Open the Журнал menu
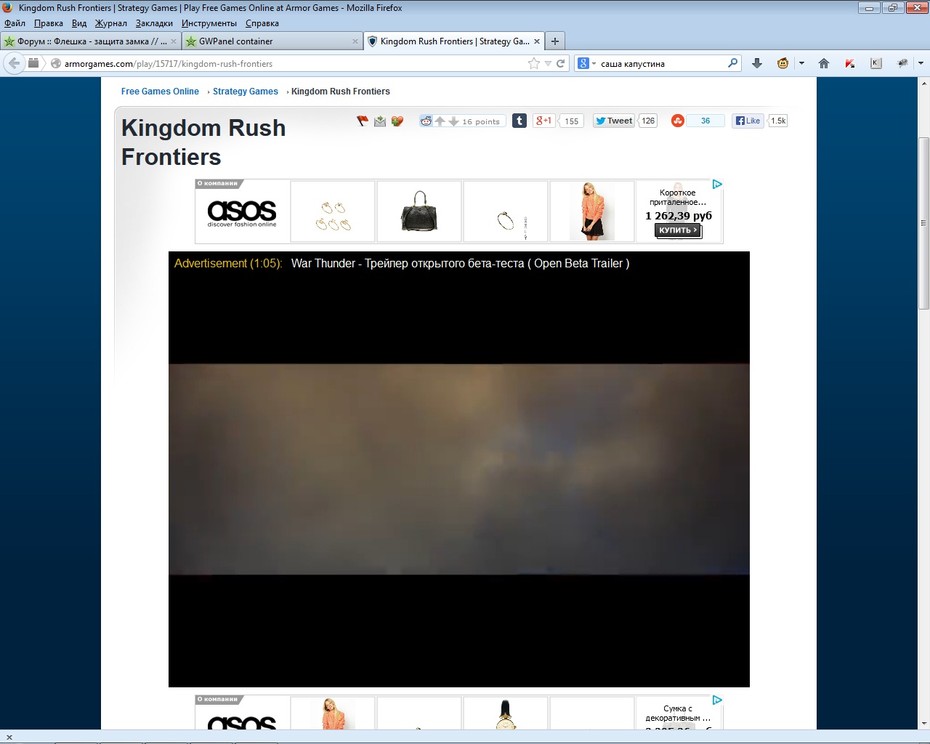Viewport: 930px width, 744px height. click(x=111, y=23)
